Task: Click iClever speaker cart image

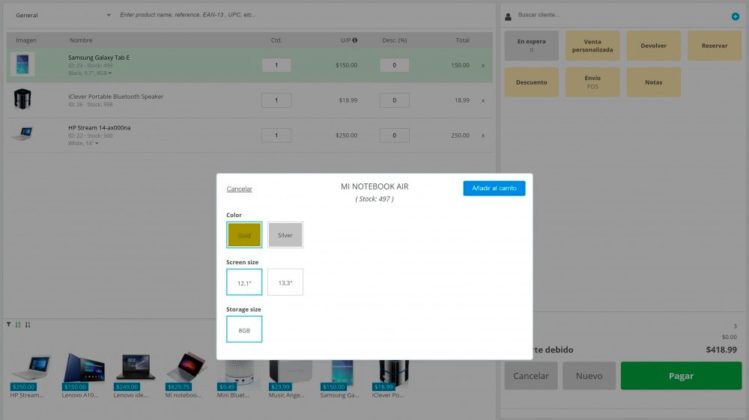Action: 22,99
